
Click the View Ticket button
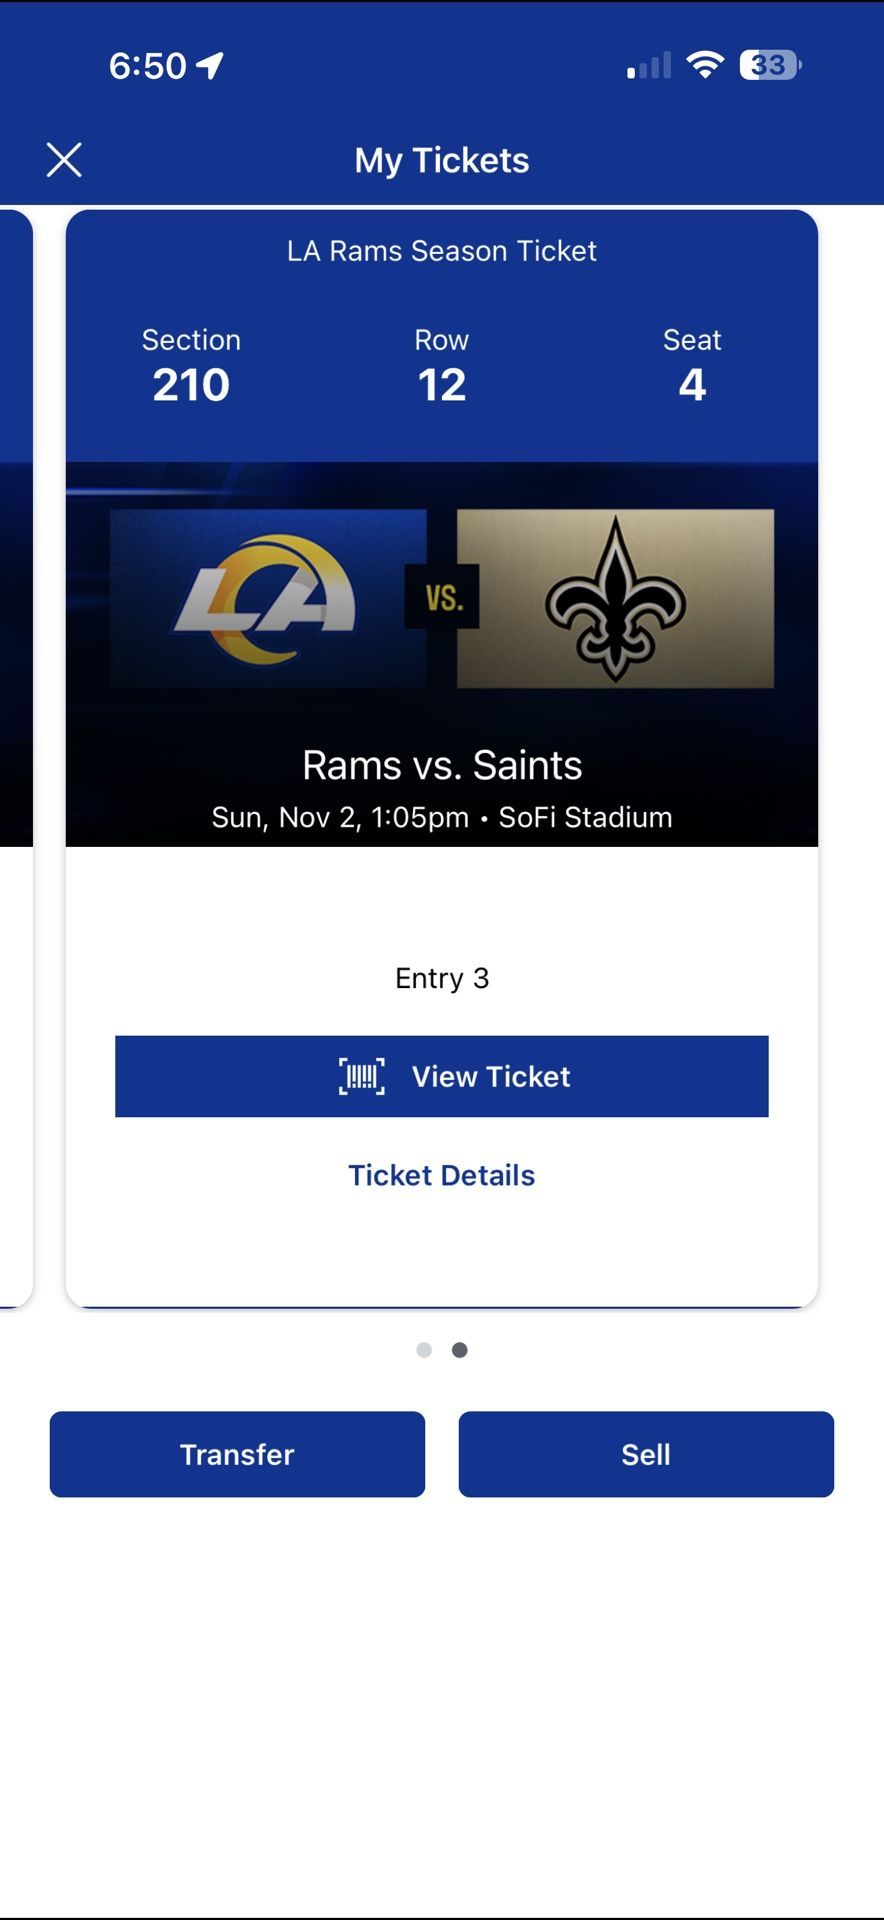[x=442, y=1076]
